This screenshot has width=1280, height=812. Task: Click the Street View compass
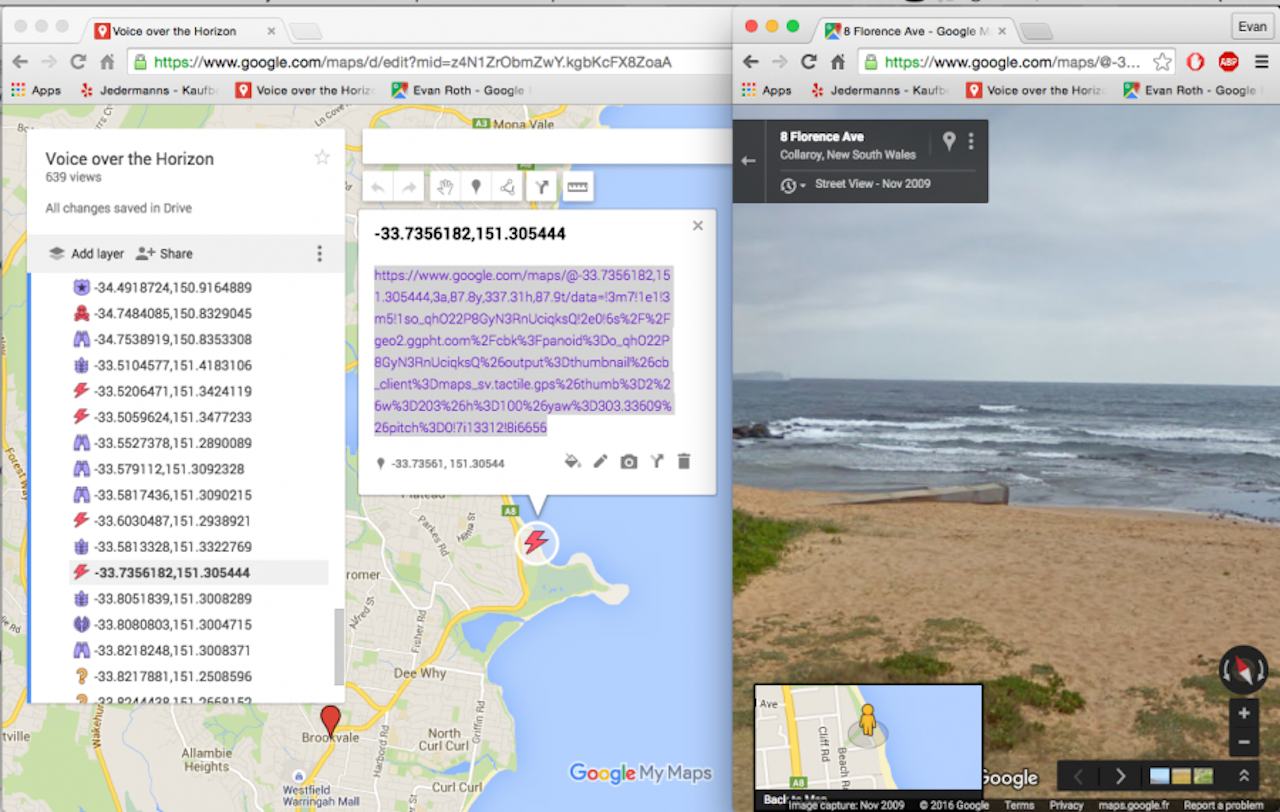coord(1243,670)
